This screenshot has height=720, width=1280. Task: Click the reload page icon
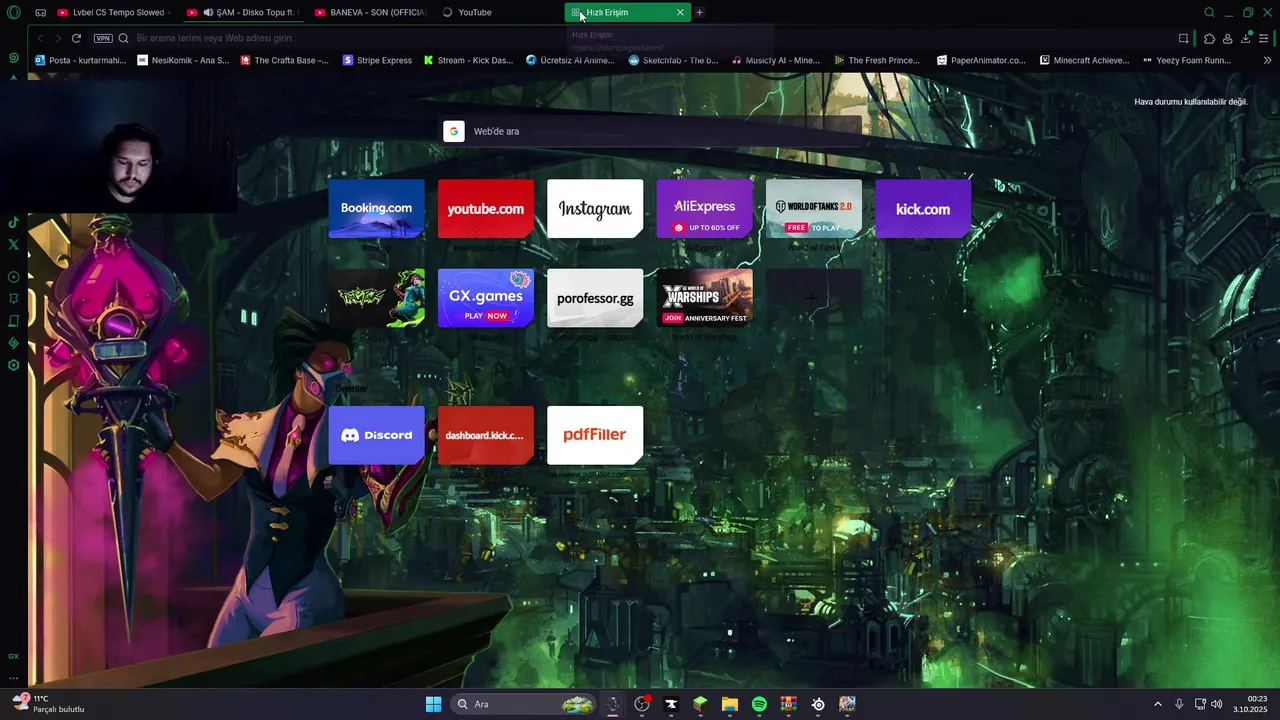coord(76,38)
